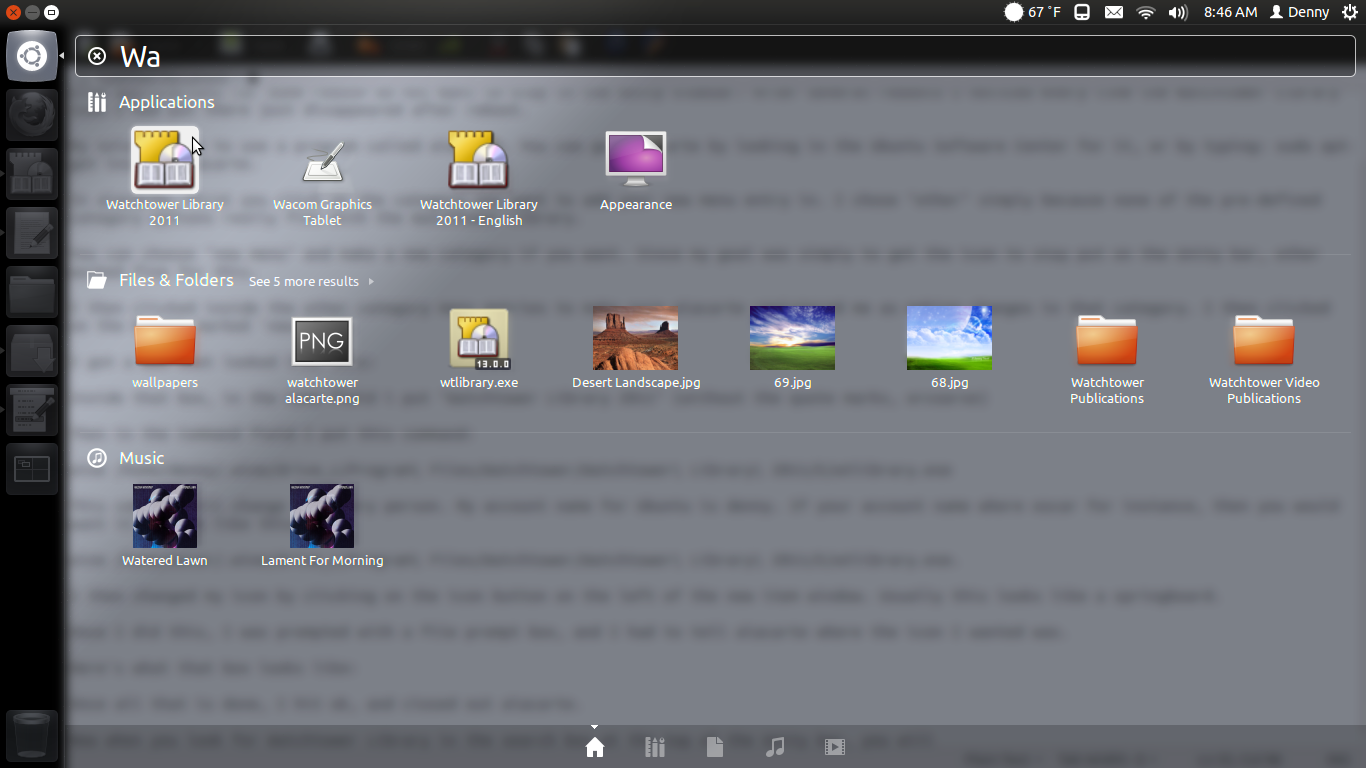
Task: Switch to the Music lens
Action: 775,747
